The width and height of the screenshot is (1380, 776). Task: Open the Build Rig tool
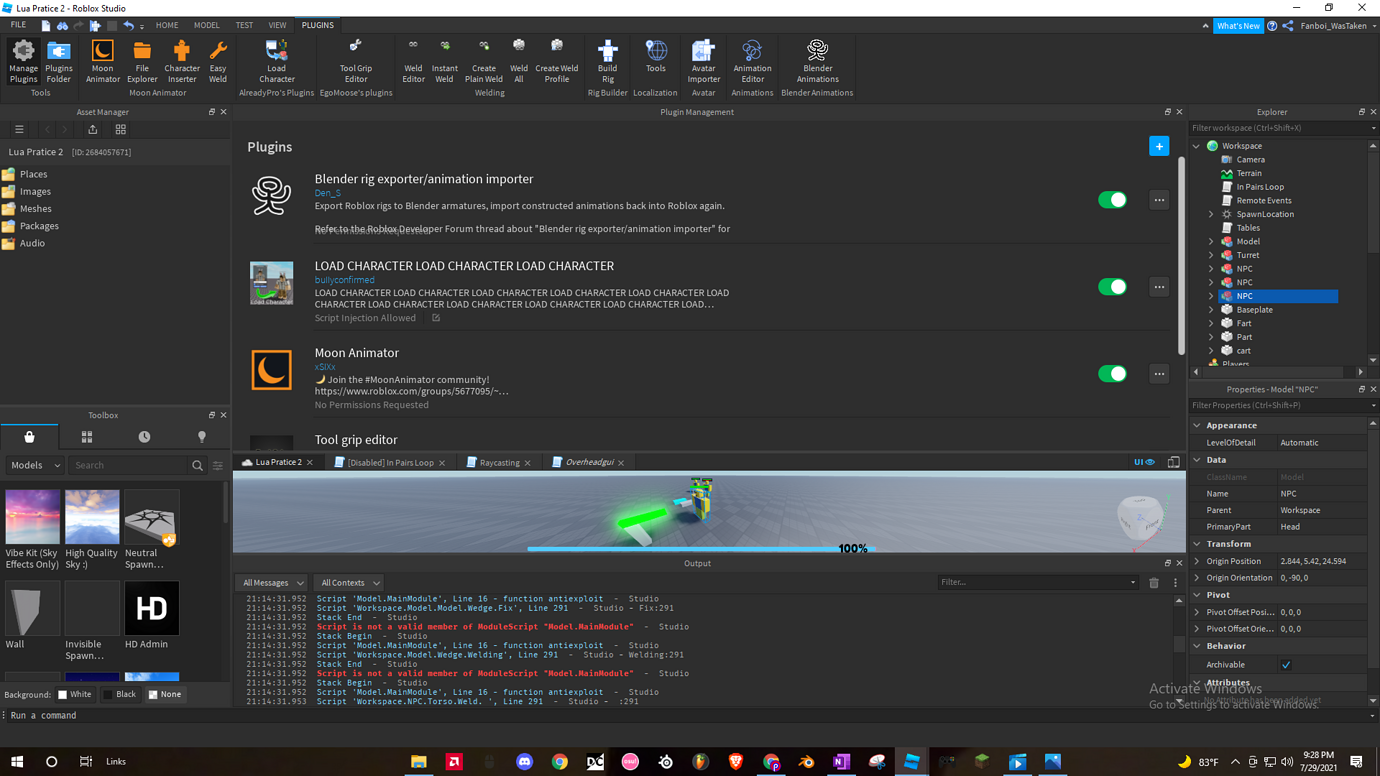(x=607, y=61)
